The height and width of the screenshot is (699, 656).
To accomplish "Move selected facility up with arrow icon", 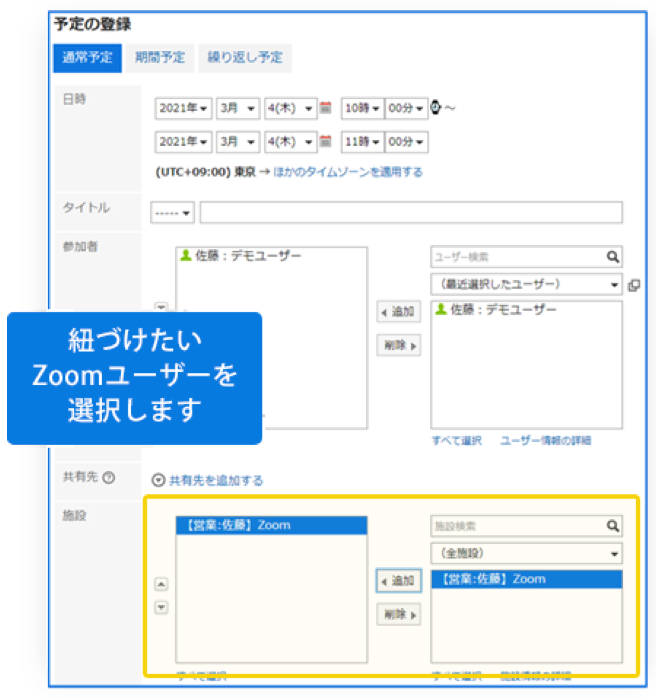I will [160, 585].
